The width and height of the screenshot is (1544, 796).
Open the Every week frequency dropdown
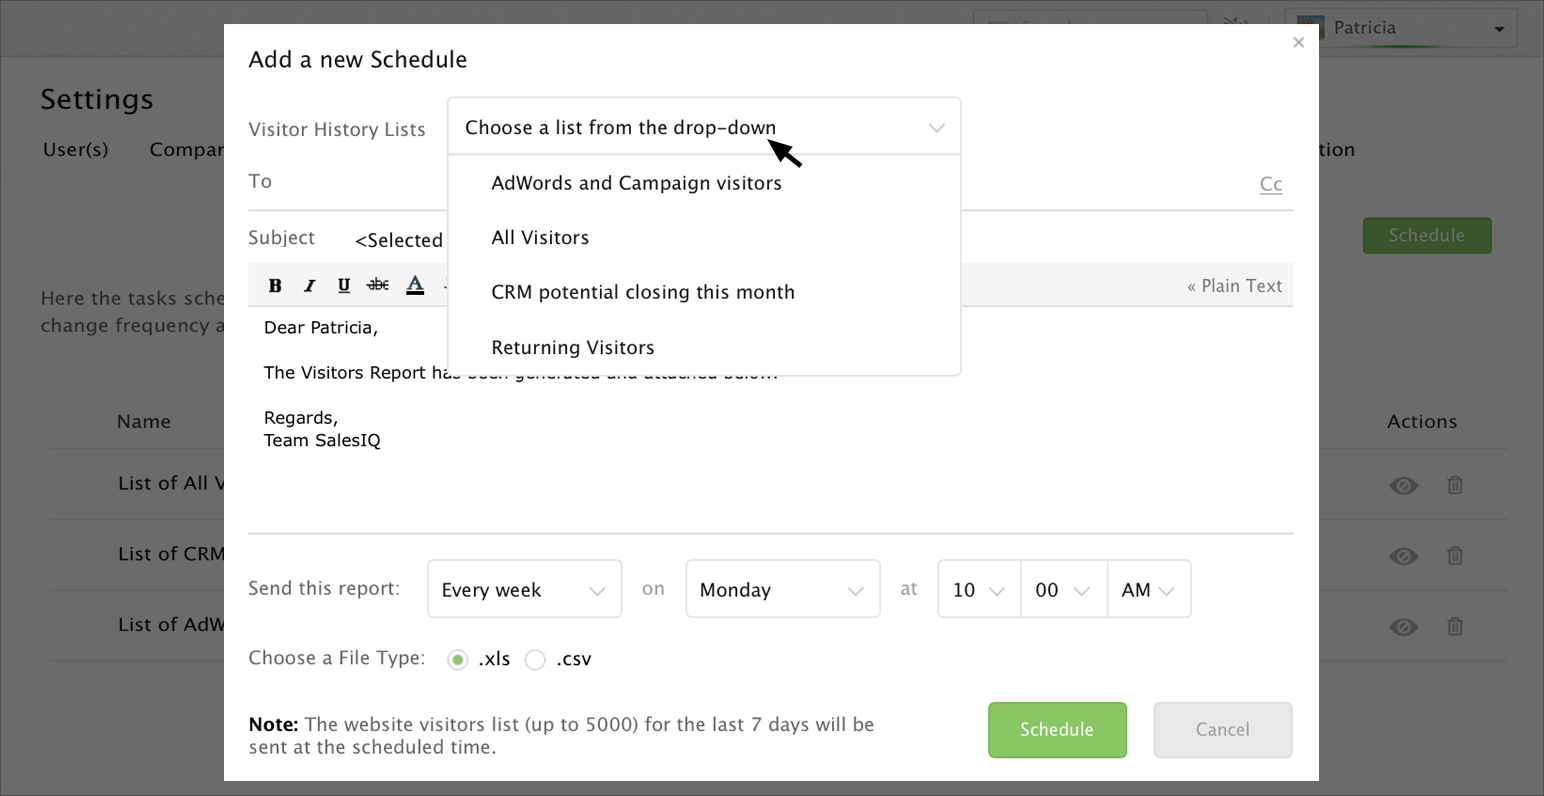pyautogui.click(x=524, y=590)
